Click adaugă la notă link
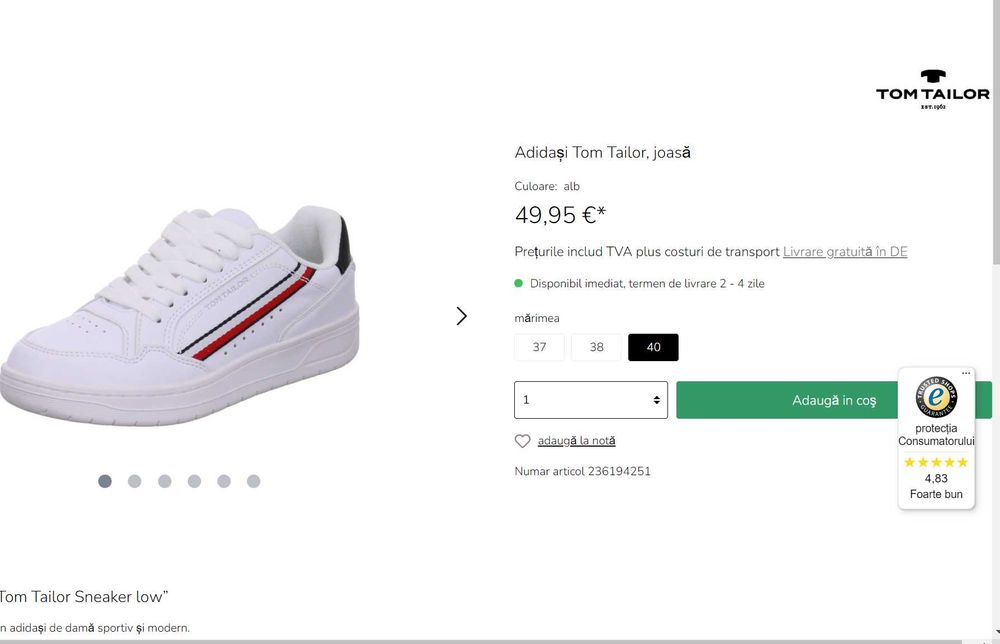The image size is (1000, 644). click(x=577, y=441)
